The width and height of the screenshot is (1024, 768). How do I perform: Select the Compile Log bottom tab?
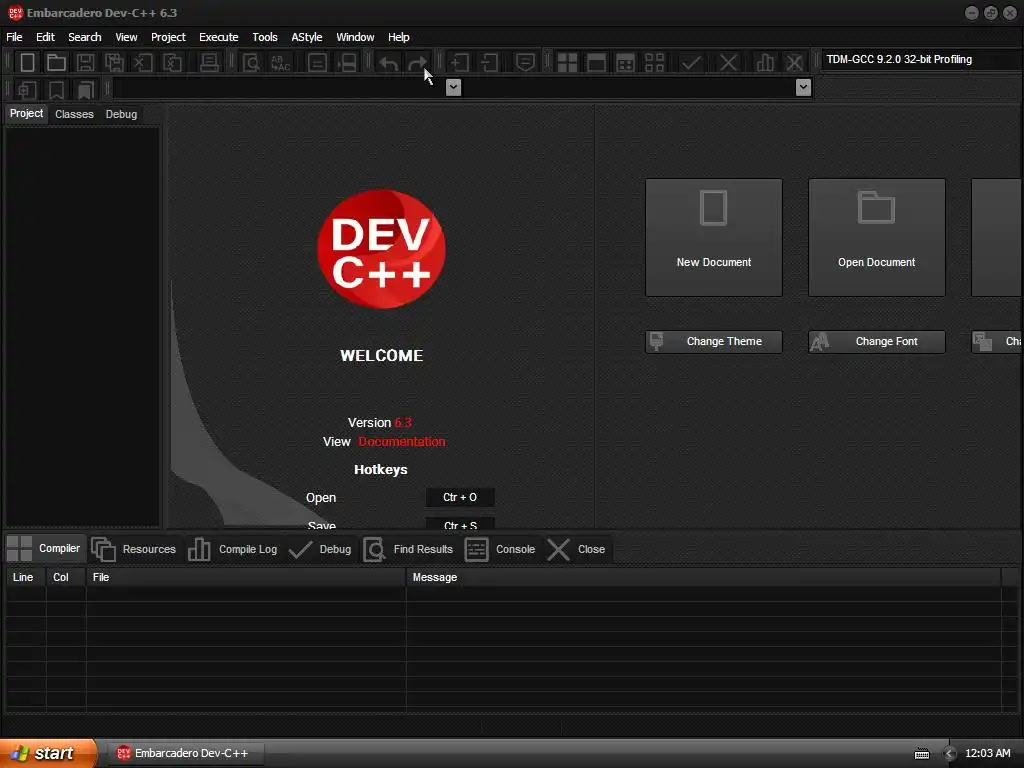pos(232,549)
